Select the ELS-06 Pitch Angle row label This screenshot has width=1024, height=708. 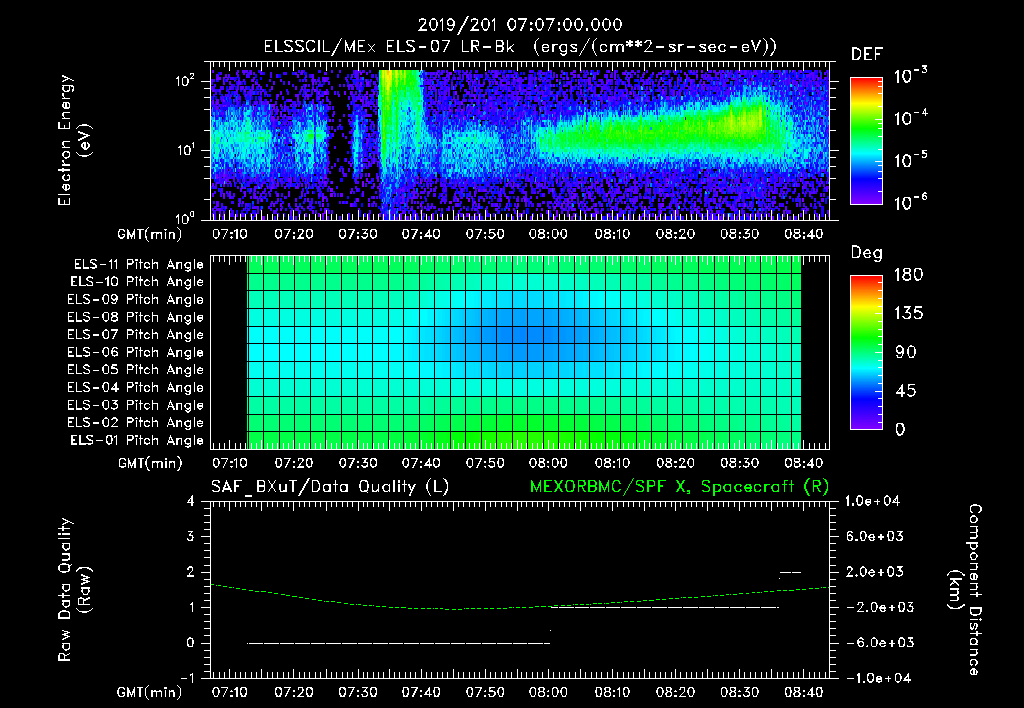[136, 352]
